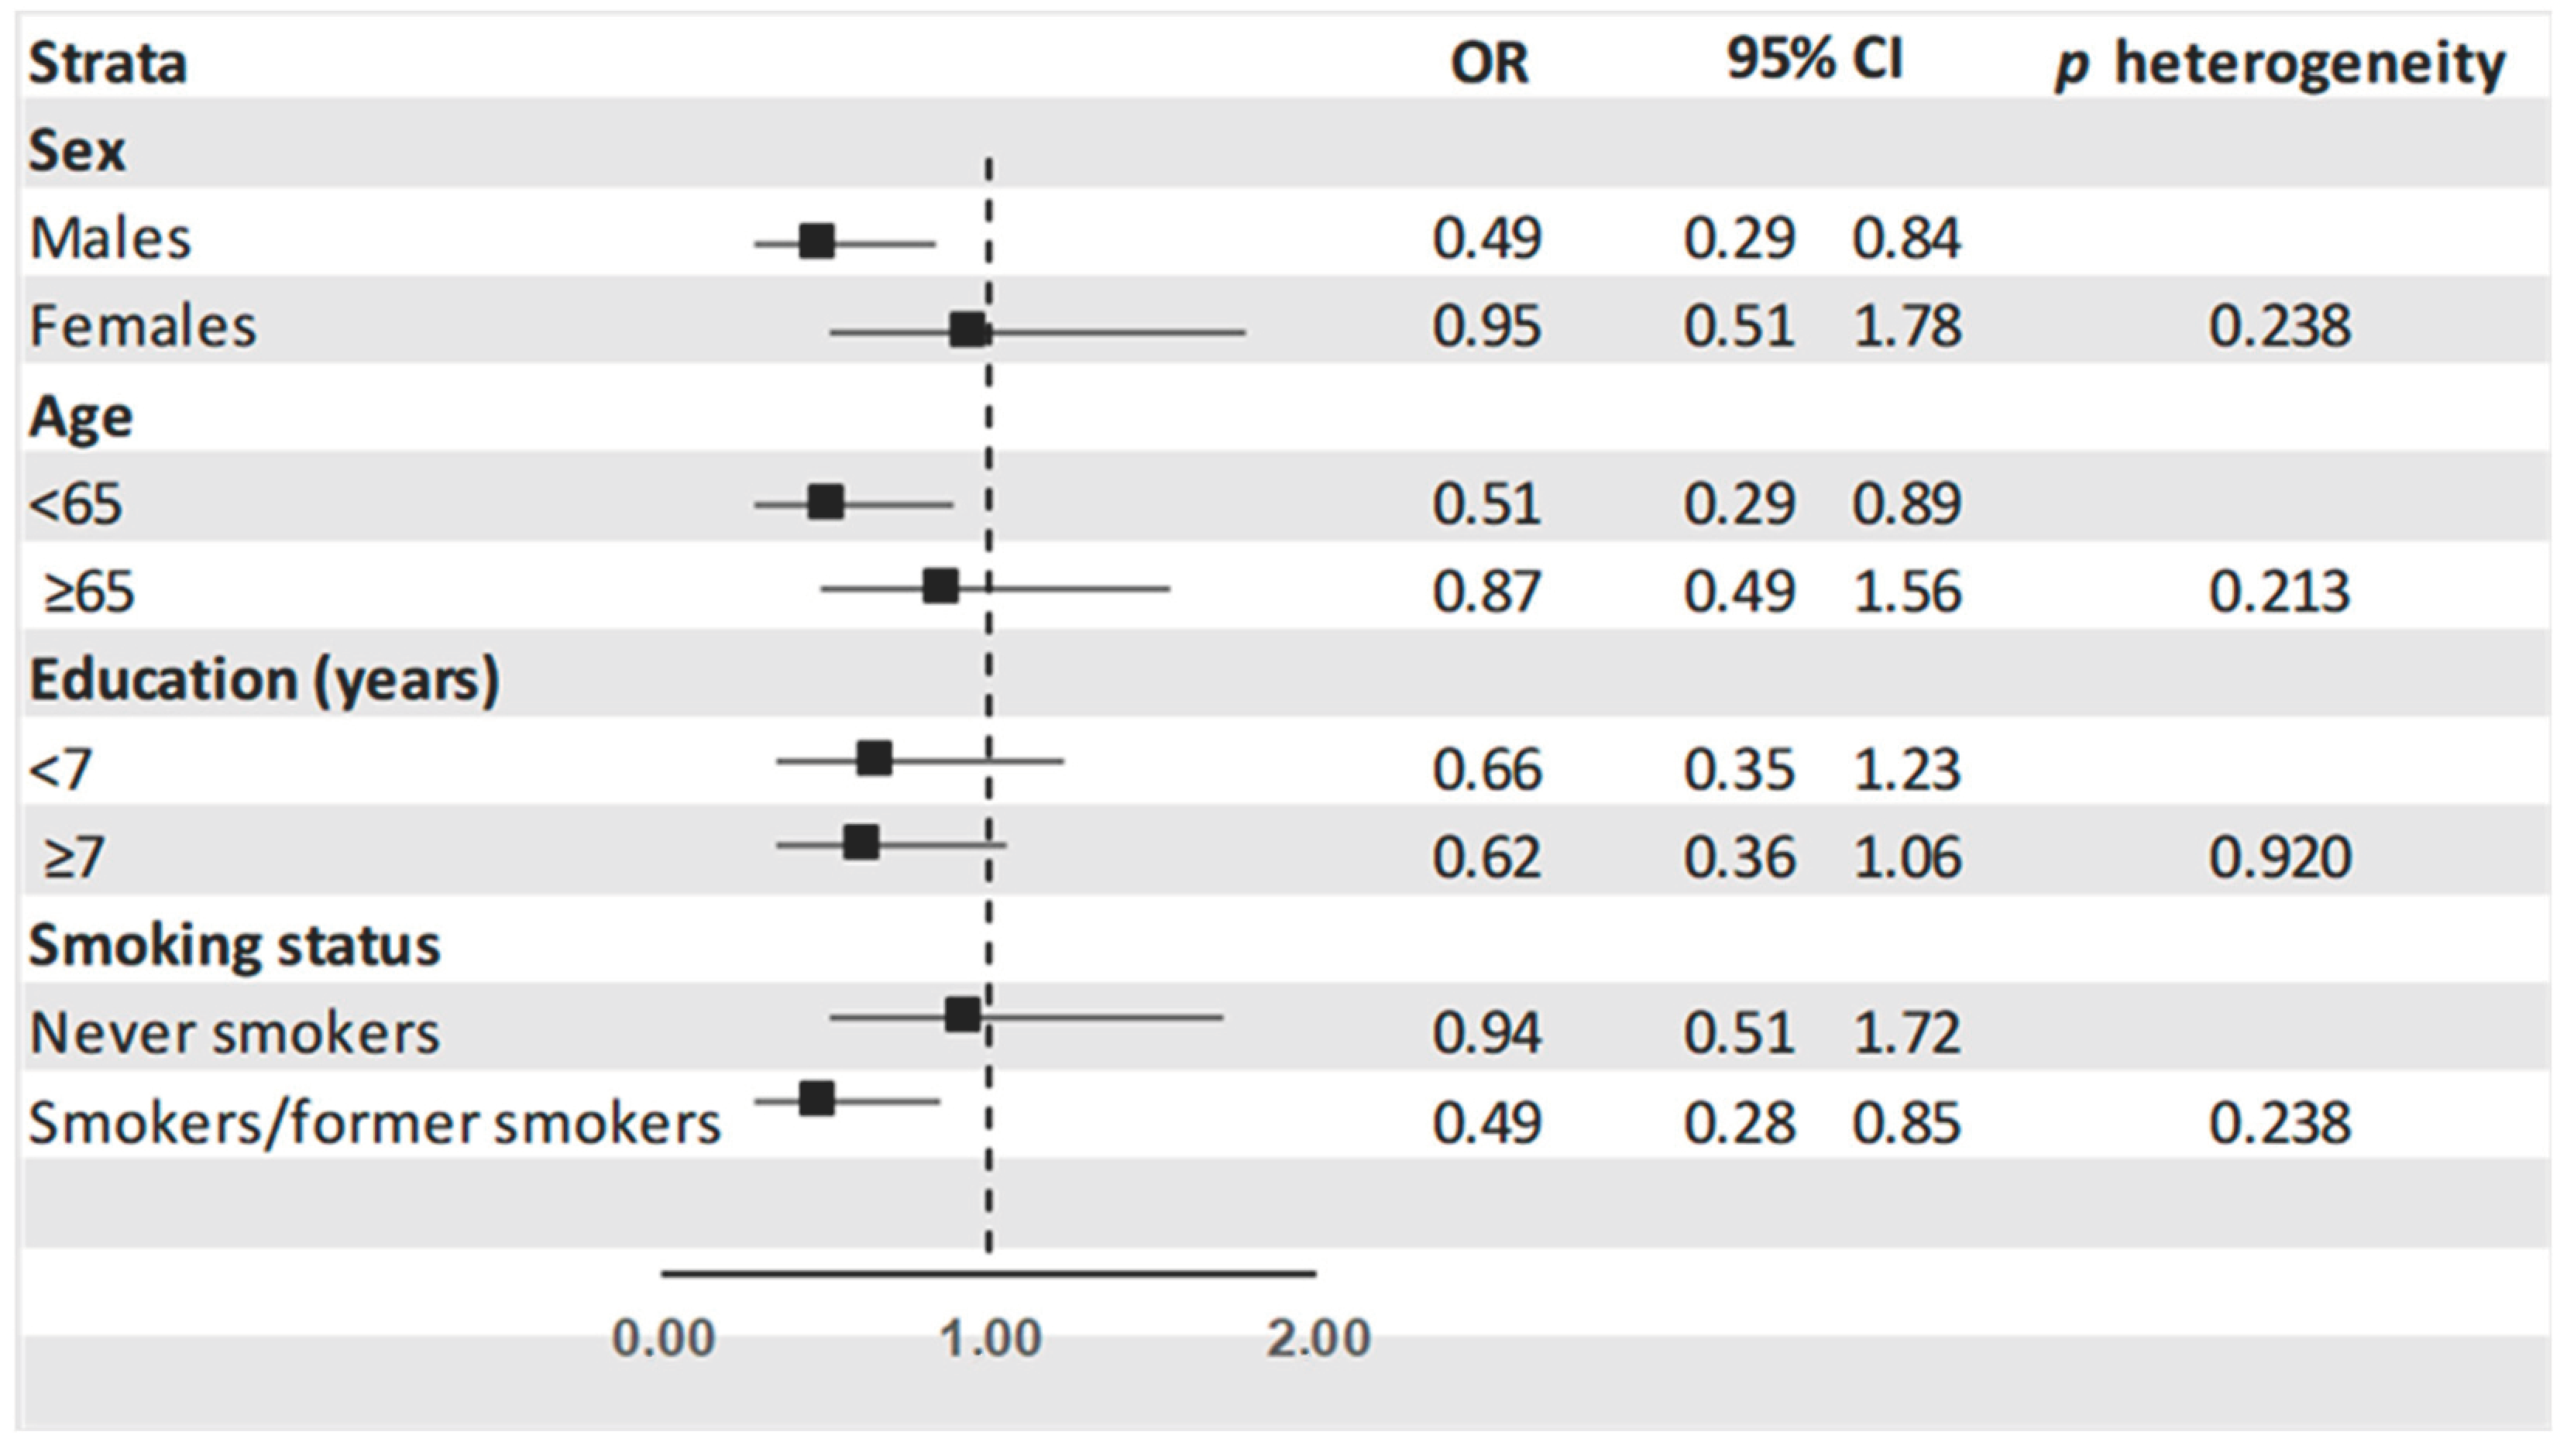Viewport: 2567px width, 1456px height.
Task: Click the p heterogeneity column header
Action: 2279,66
